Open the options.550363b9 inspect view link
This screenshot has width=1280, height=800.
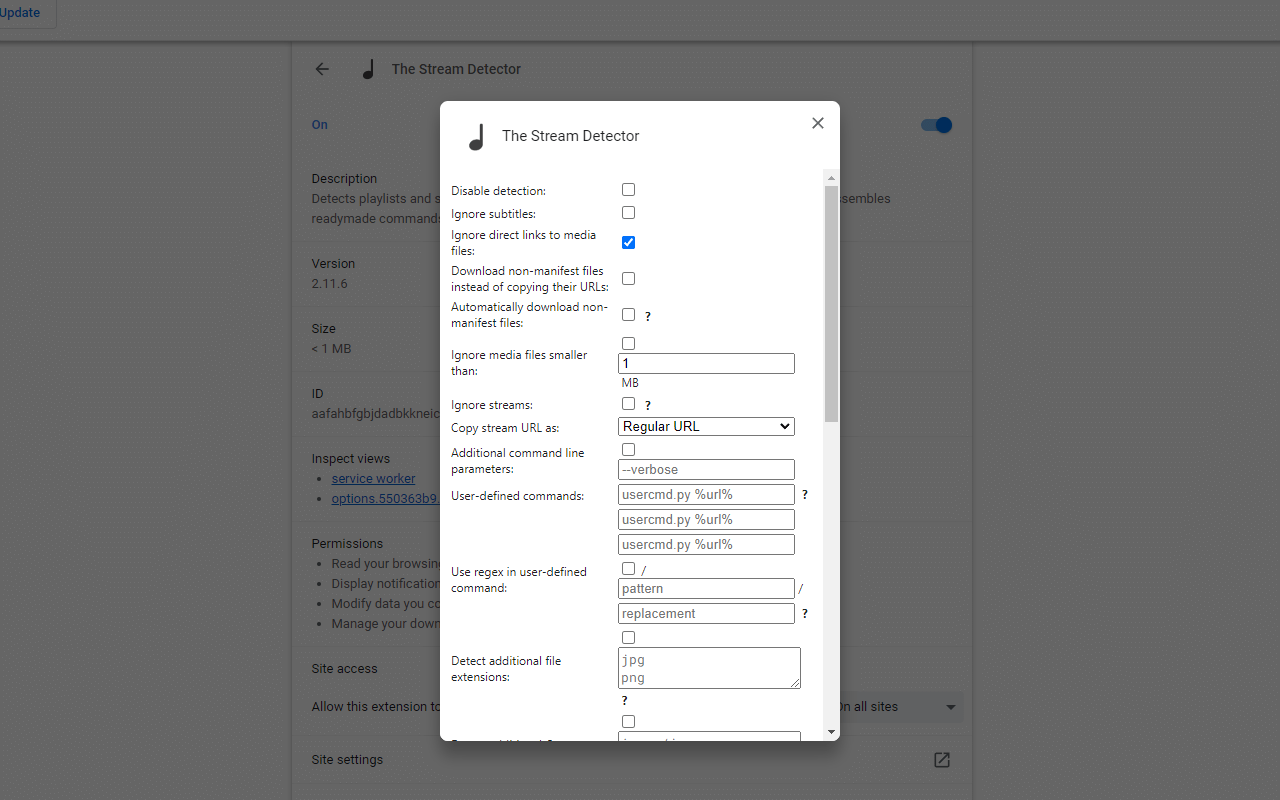(385, 499)
